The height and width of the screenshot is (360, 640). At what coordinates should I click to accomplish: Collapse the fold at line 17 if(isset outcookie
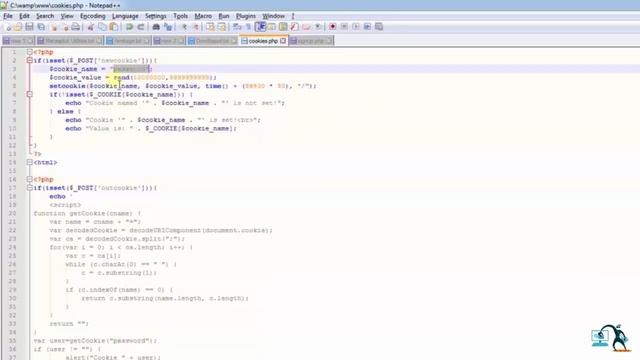point(29,188)
